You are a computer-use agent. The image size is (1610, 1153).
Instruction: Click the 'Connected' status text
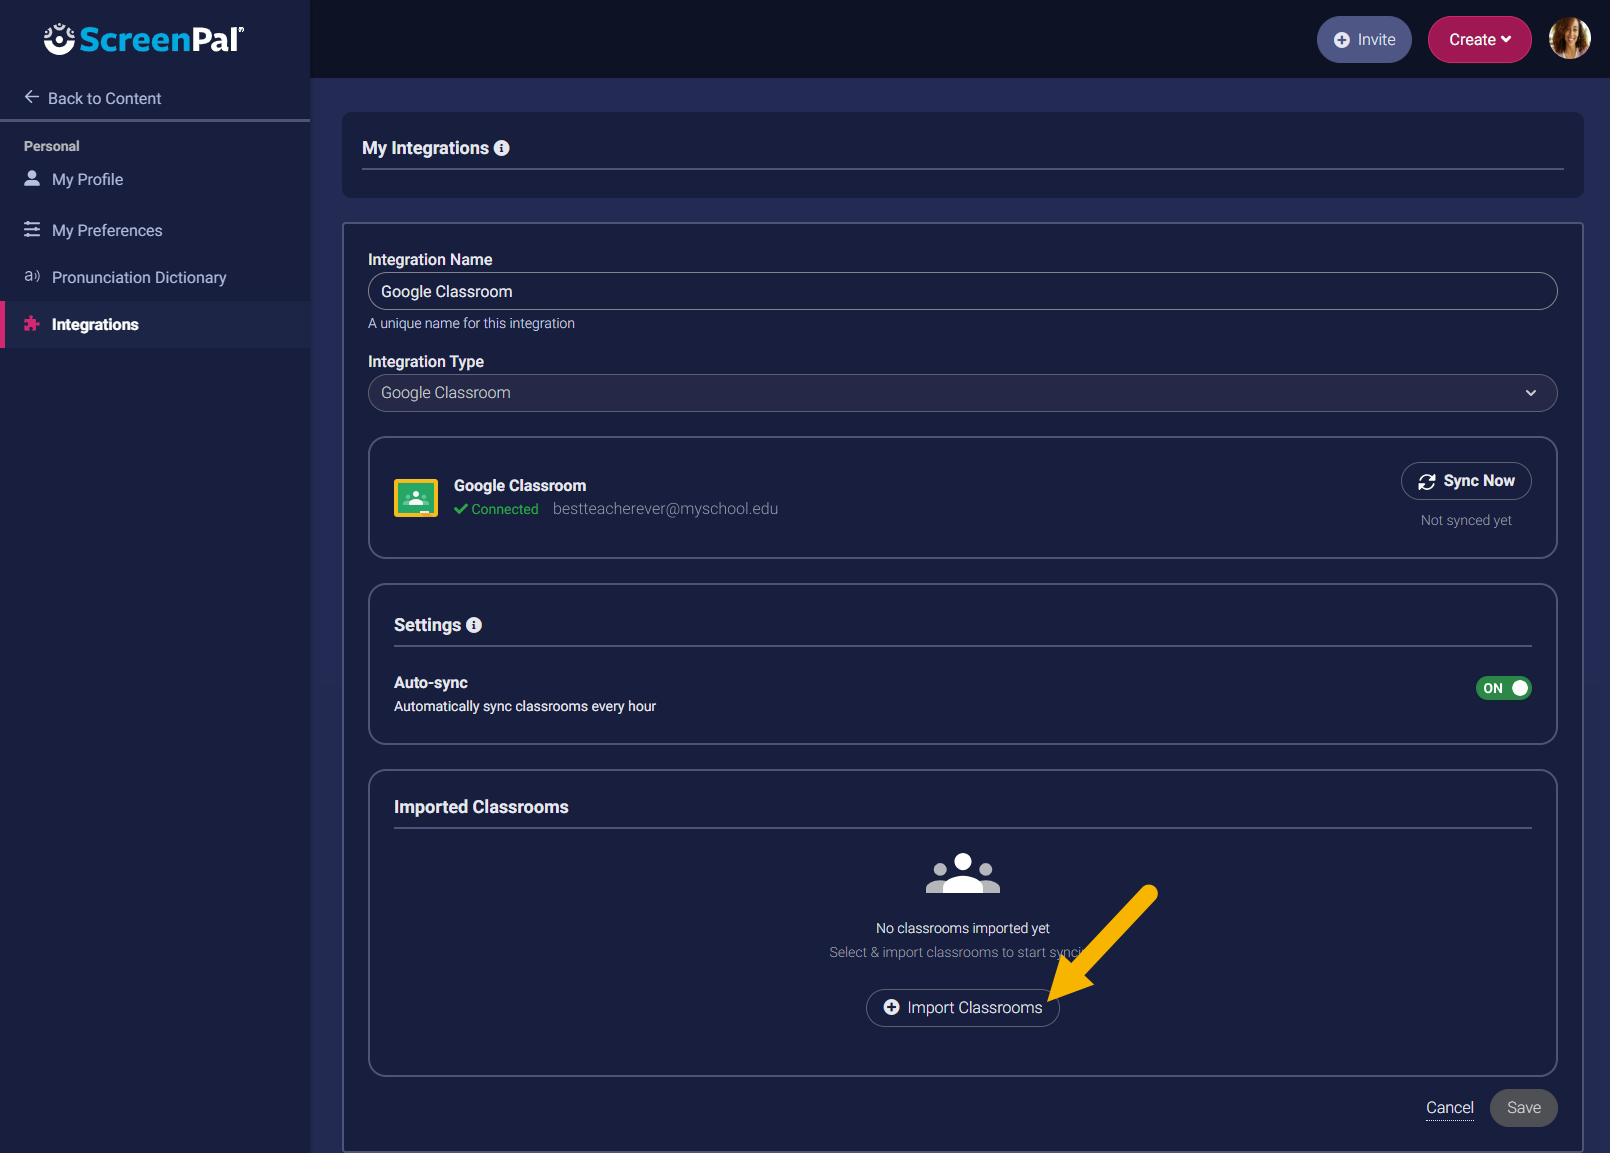[505, 509]
